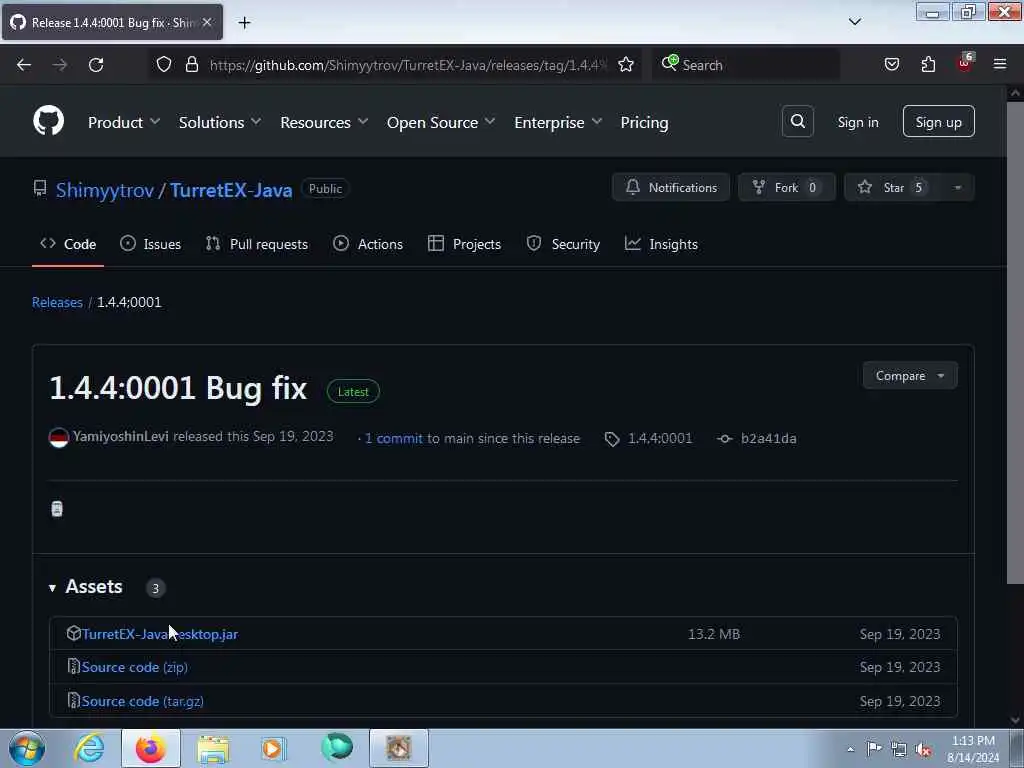The image size is (1024, 768).
Task: Switch to the Insights tab
Action: pyautogui.click(x=661, y=244)
